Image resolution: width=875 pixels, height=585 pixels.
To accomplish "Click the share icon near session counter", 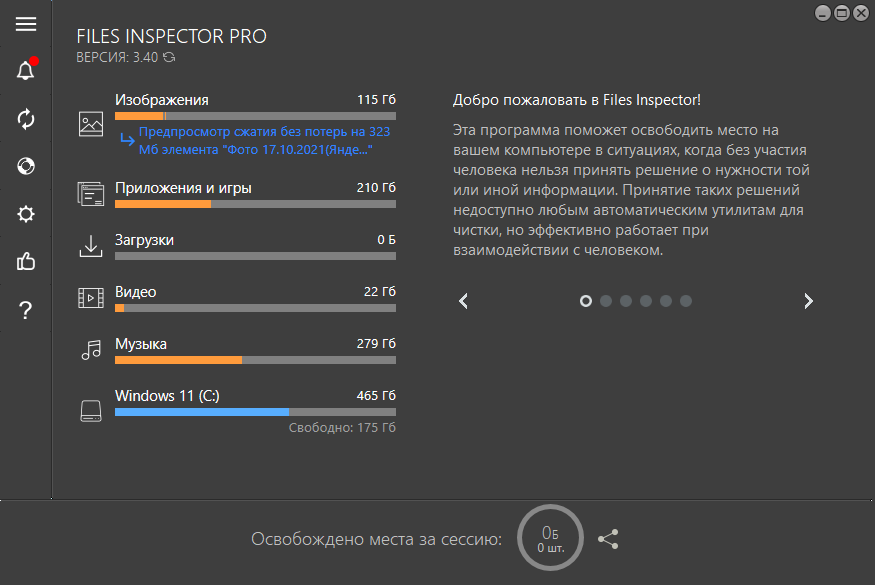I will (608, 539).
